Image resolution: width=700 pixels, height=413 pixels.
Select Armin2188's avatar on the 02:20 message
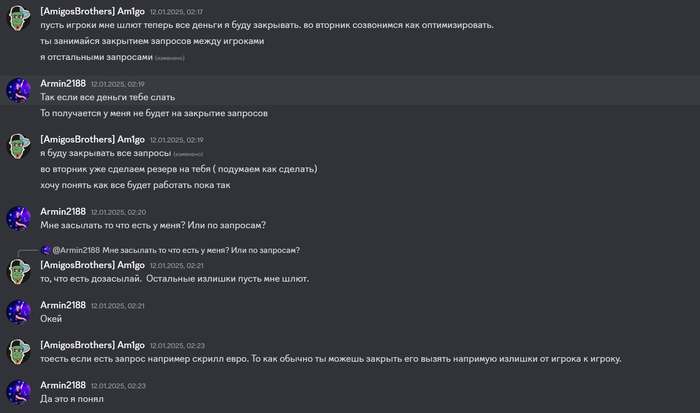(18, 219)
